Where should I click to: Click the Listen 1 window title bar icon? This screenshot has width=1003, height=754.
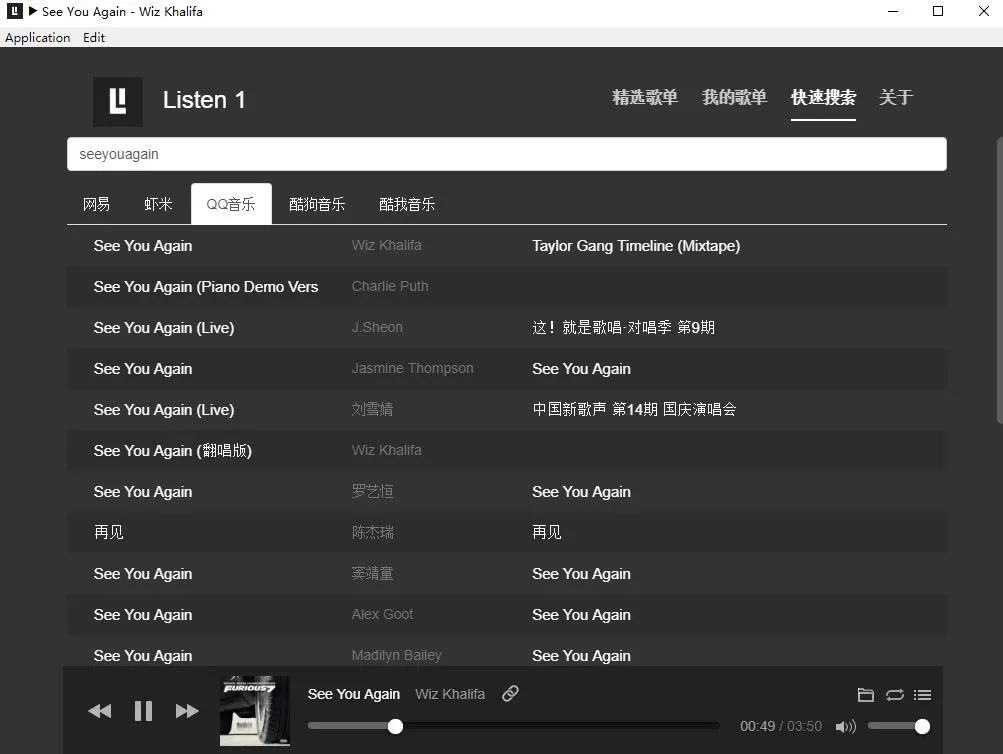[15, 11]
